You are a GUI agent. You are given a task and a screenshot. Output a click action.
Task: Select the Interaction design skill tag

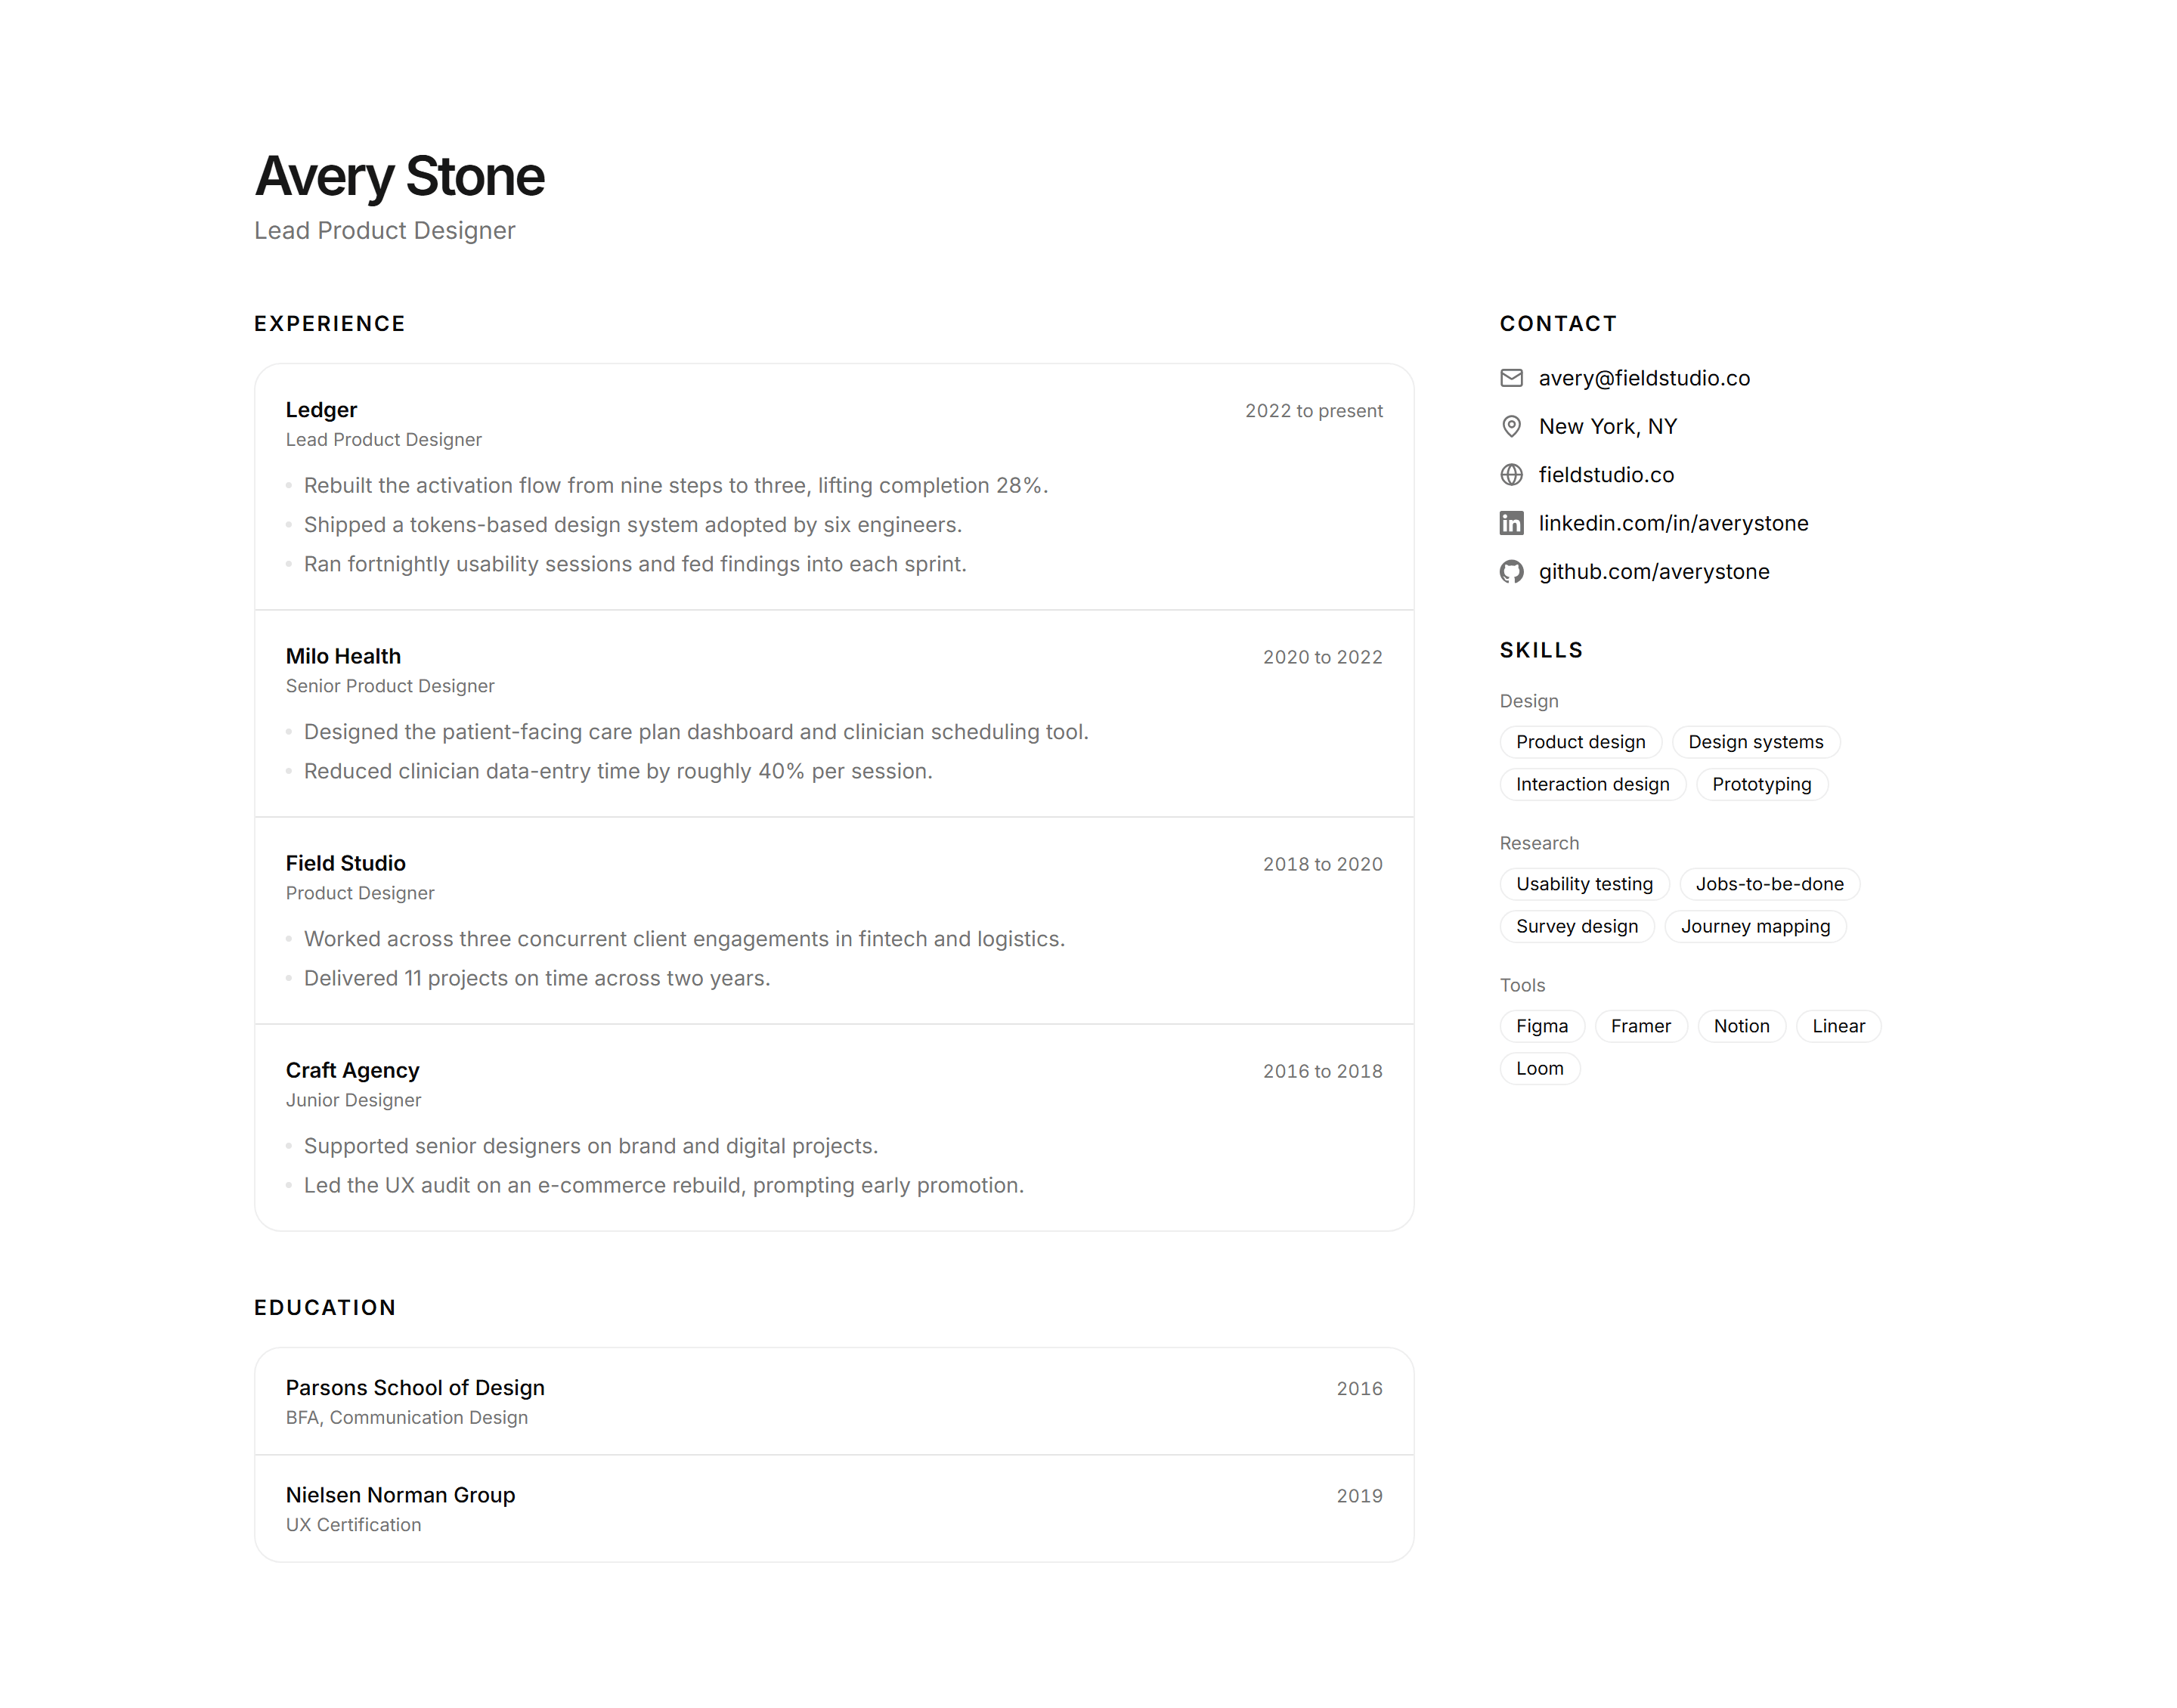[1592, 784]
